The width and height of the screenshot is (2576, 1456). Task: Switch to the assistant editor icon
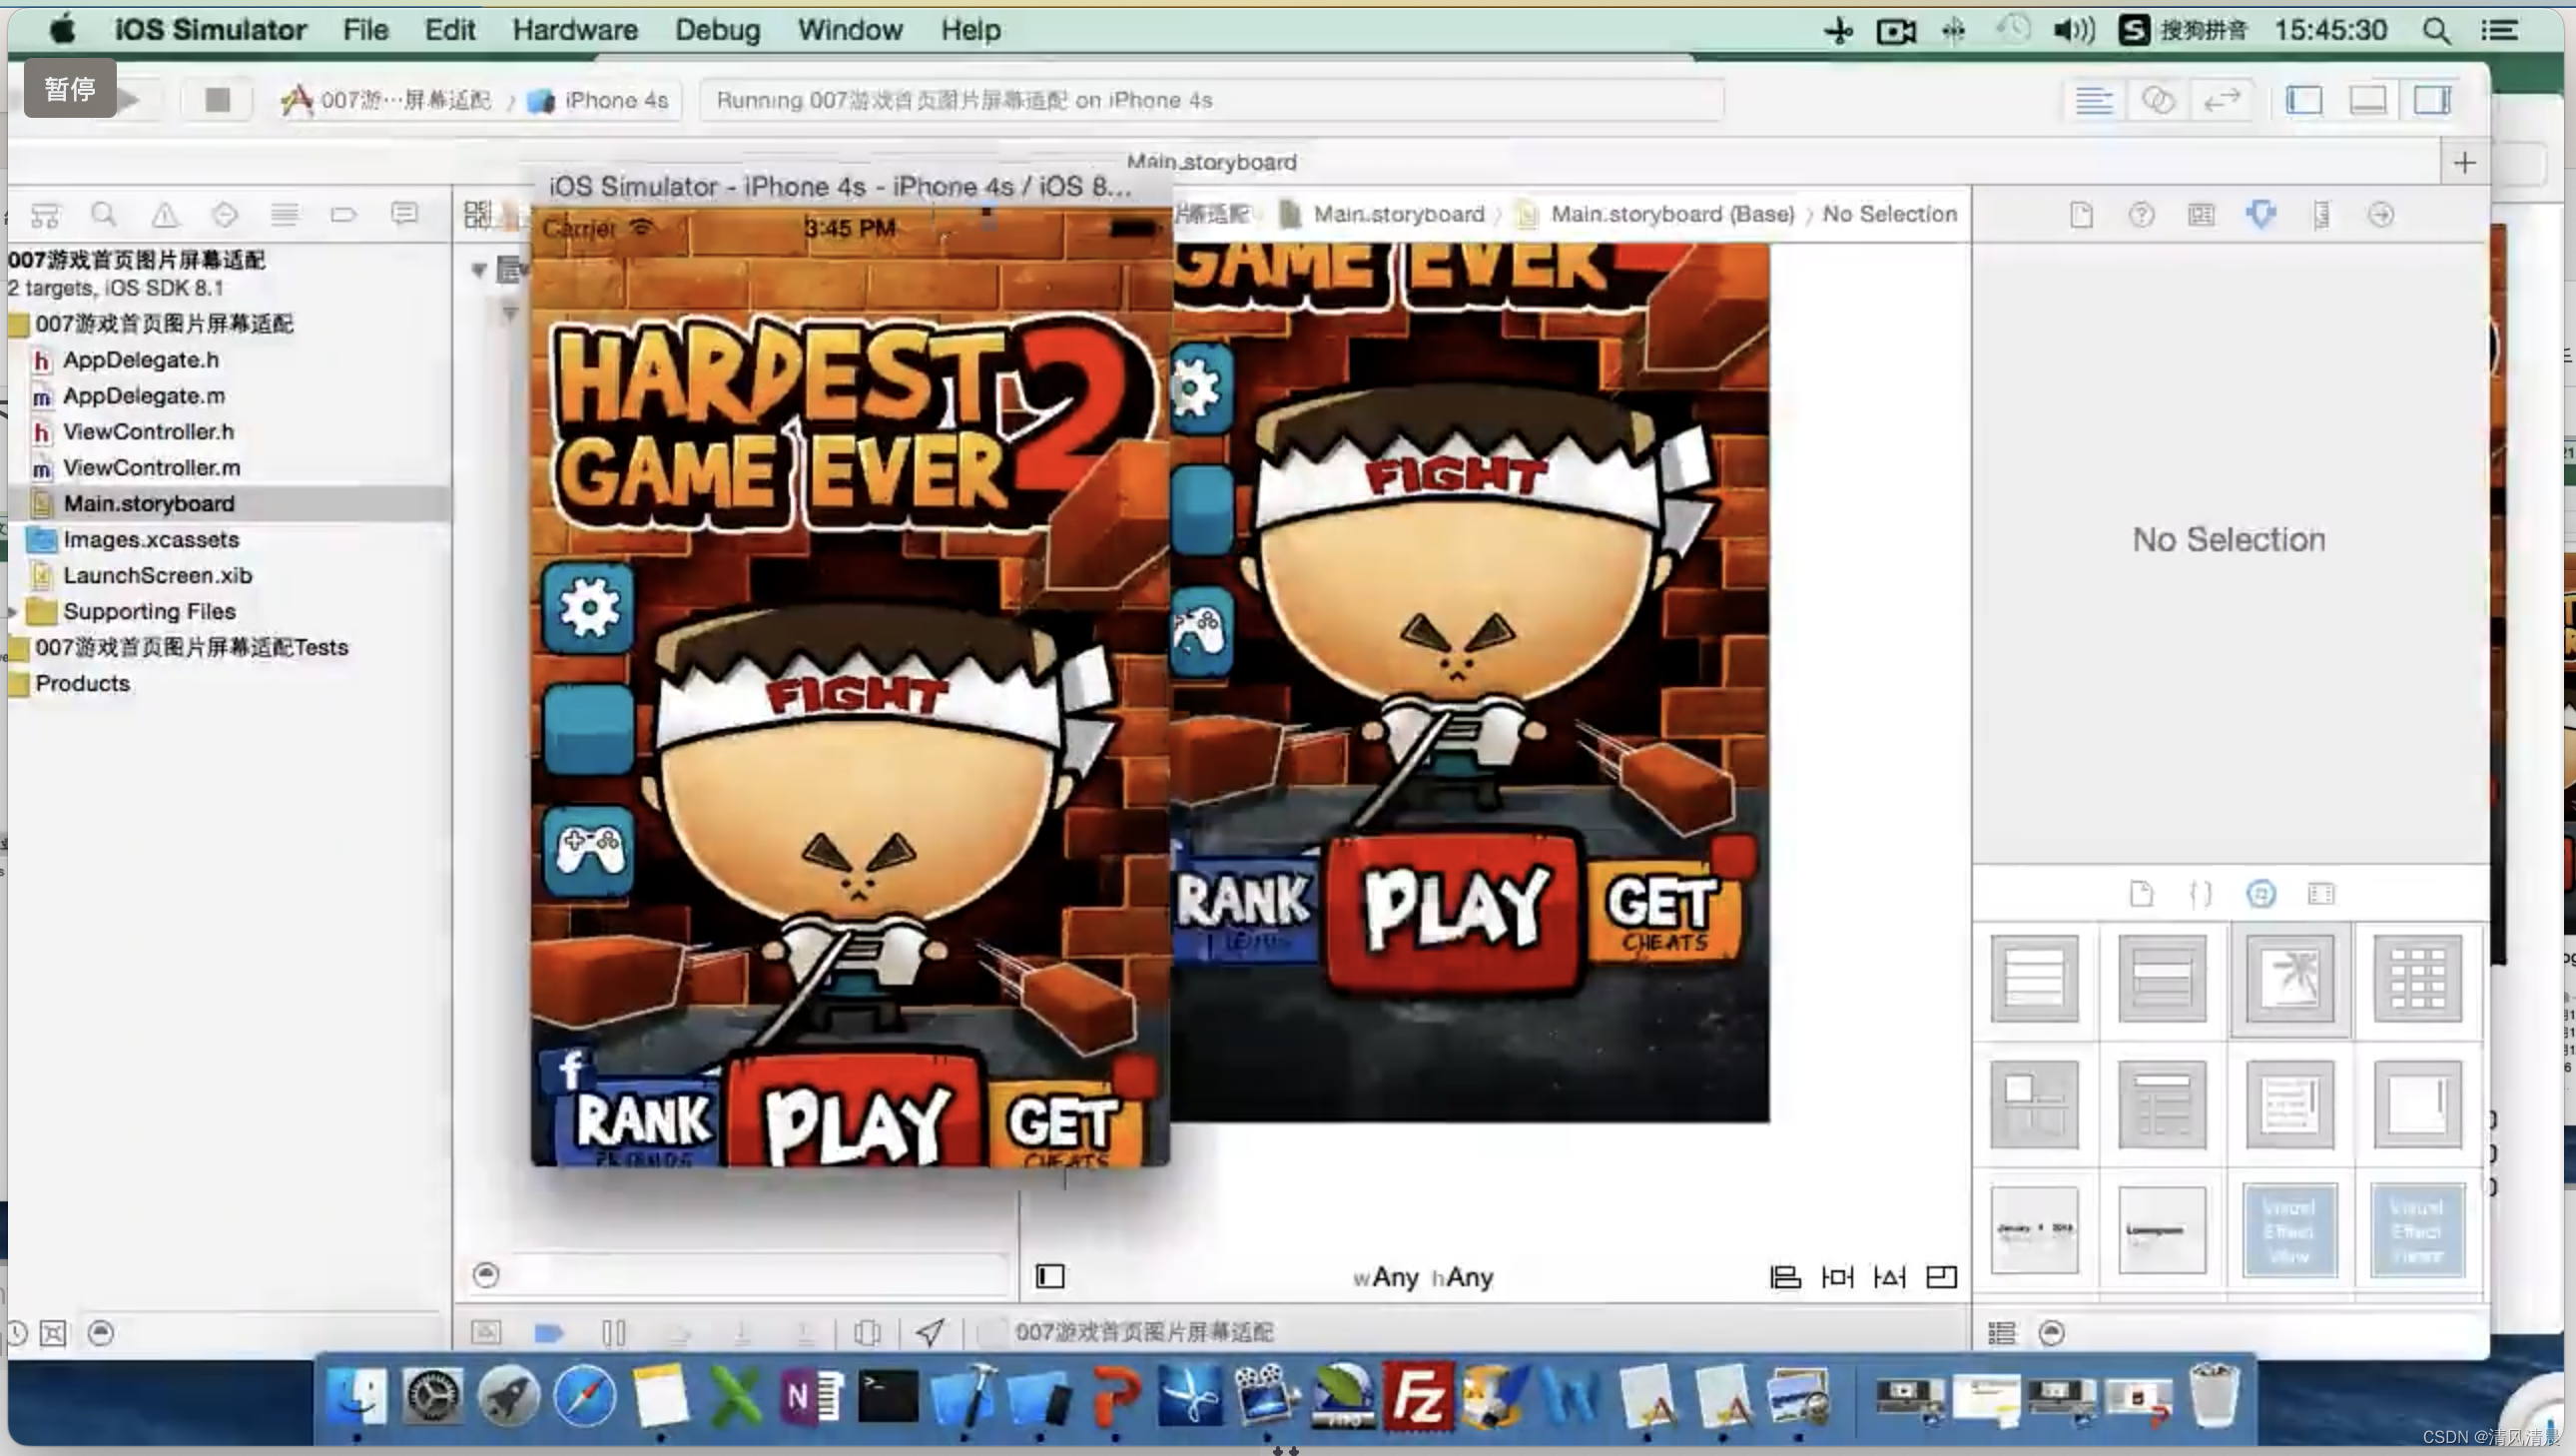point(2158,100)
